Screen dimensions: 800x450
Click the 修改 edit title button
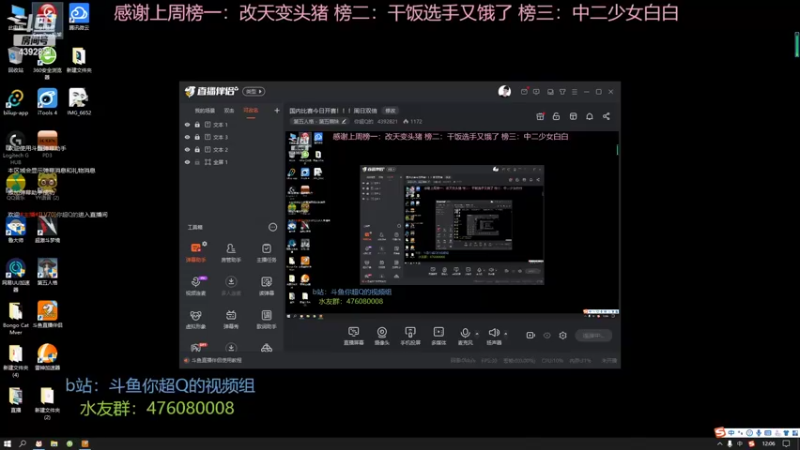pyautogui.click(x=390, y=111)
